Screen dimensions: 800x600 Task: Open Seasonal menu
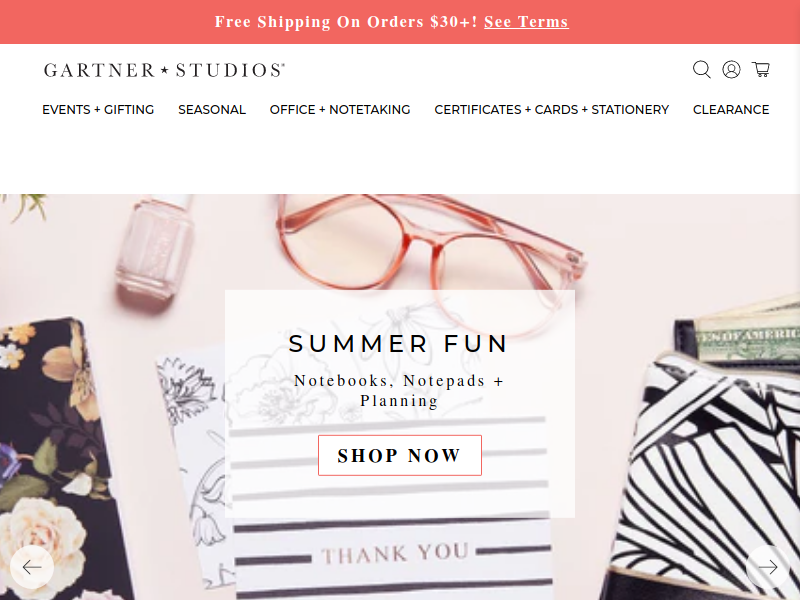tap(212, 110)
